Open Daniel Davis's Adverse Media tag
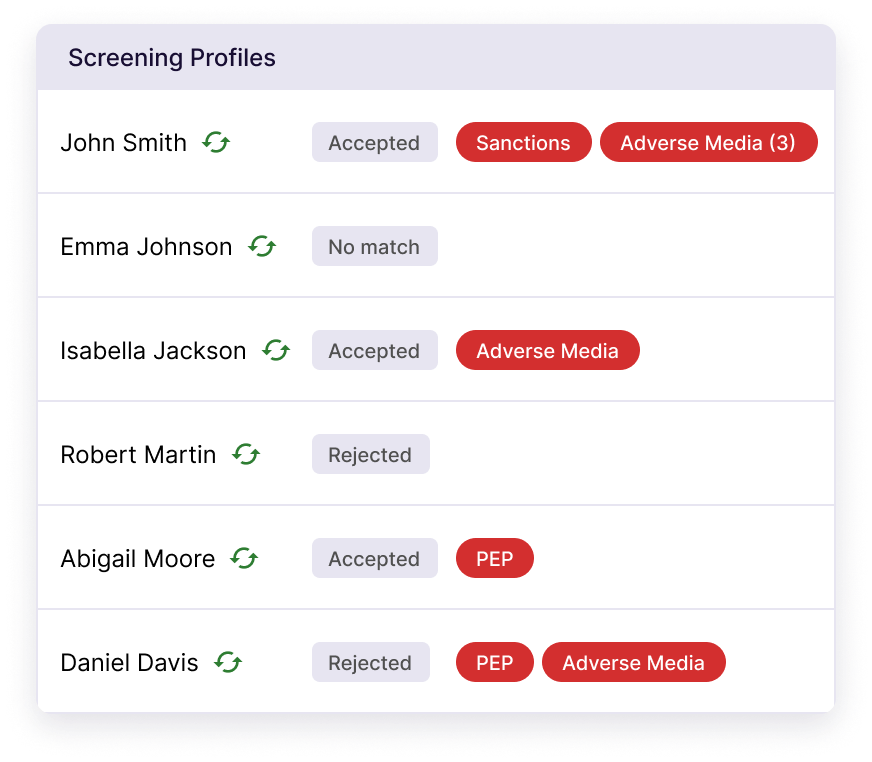This screenshot has width=872, height=762. [633, 663]
